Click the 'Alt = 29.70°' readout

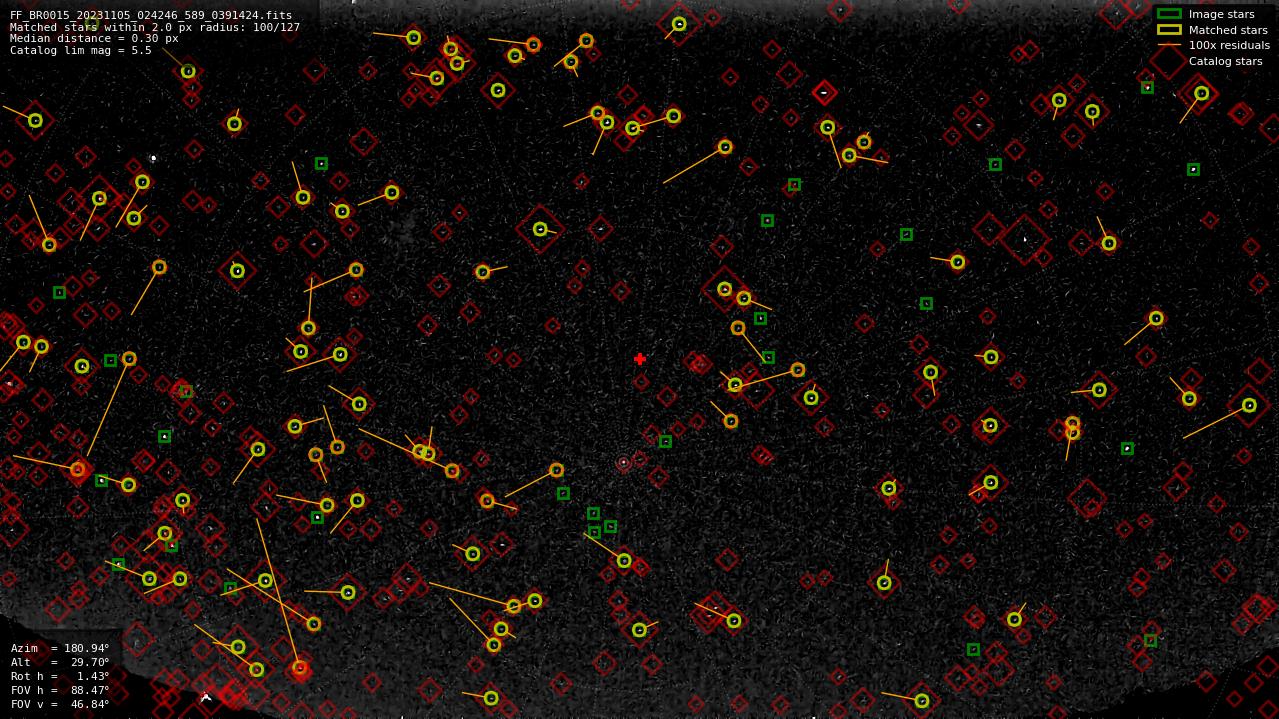click(x=60, y=662)
